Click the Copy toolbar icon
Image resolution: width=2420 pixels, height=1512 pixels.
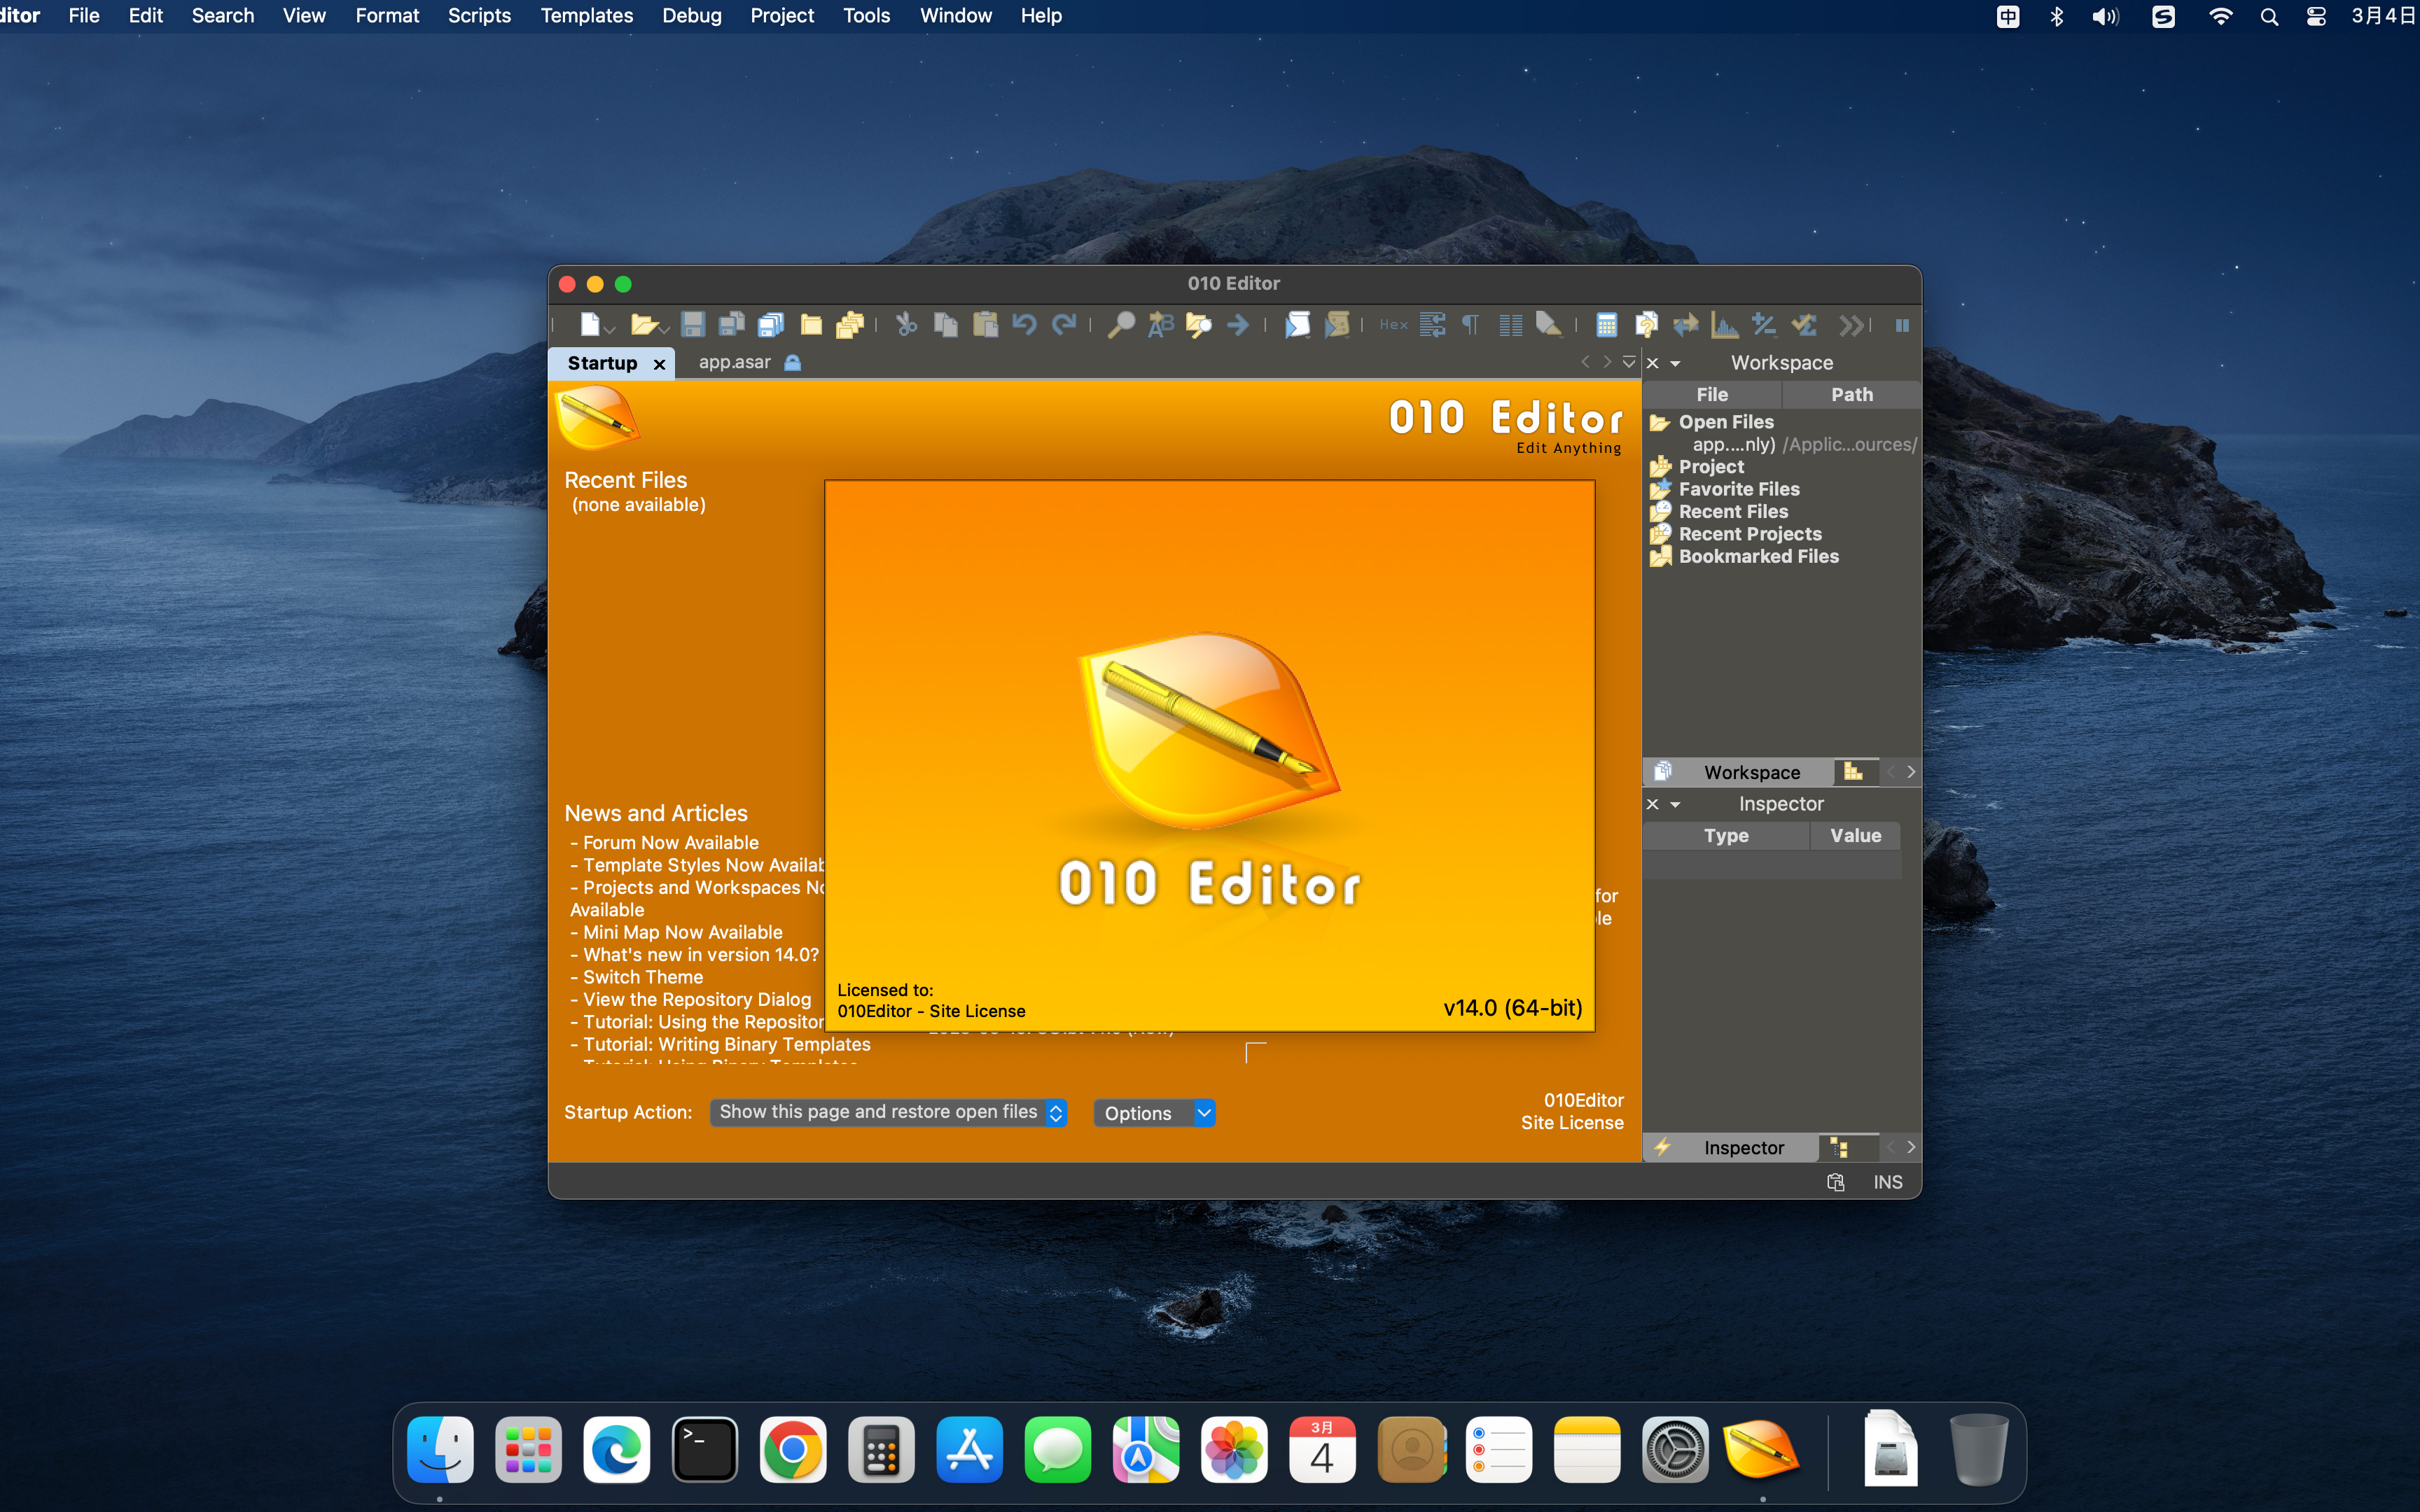coord(945,325)
